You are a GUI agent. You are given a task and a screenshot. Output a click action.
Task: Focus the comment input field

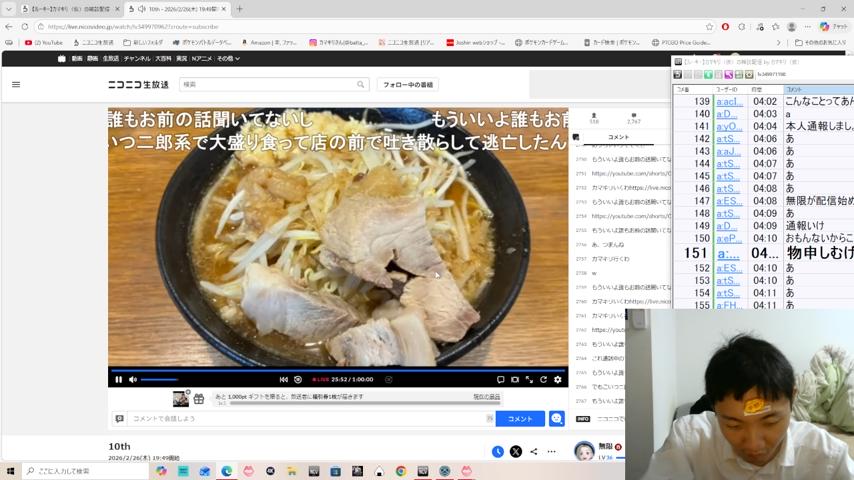[x=308, y=418]
